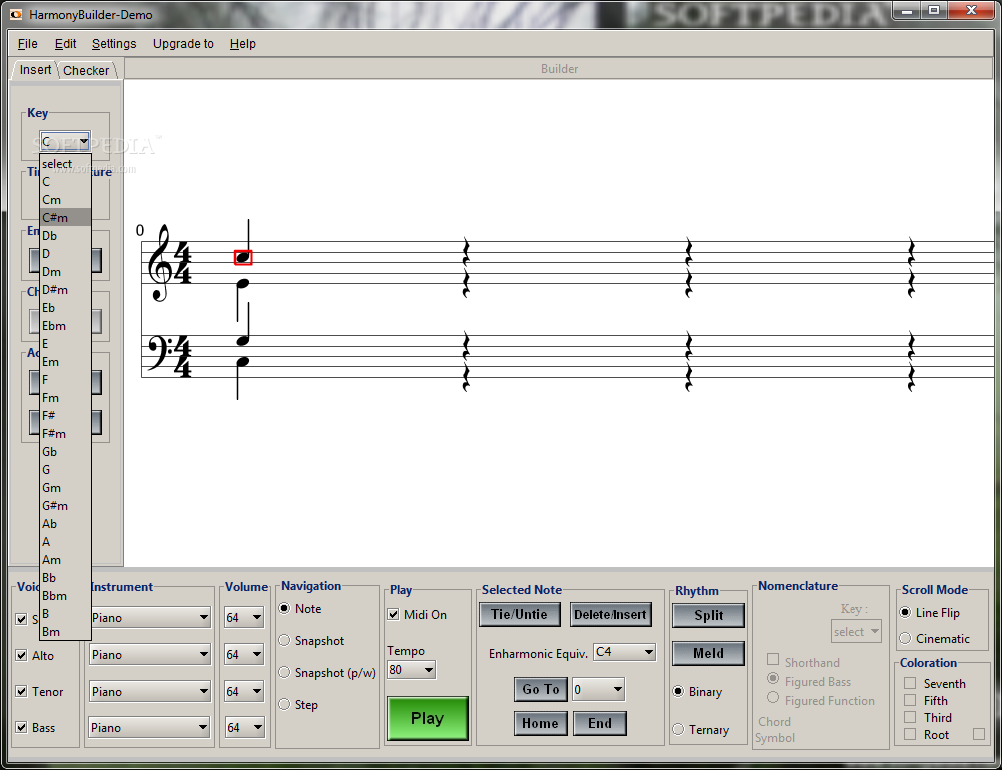The height and width of the screenshot is (770, 1002).
Task: Toggle the Tenor voice checkbox
Action: pos(22,691)
